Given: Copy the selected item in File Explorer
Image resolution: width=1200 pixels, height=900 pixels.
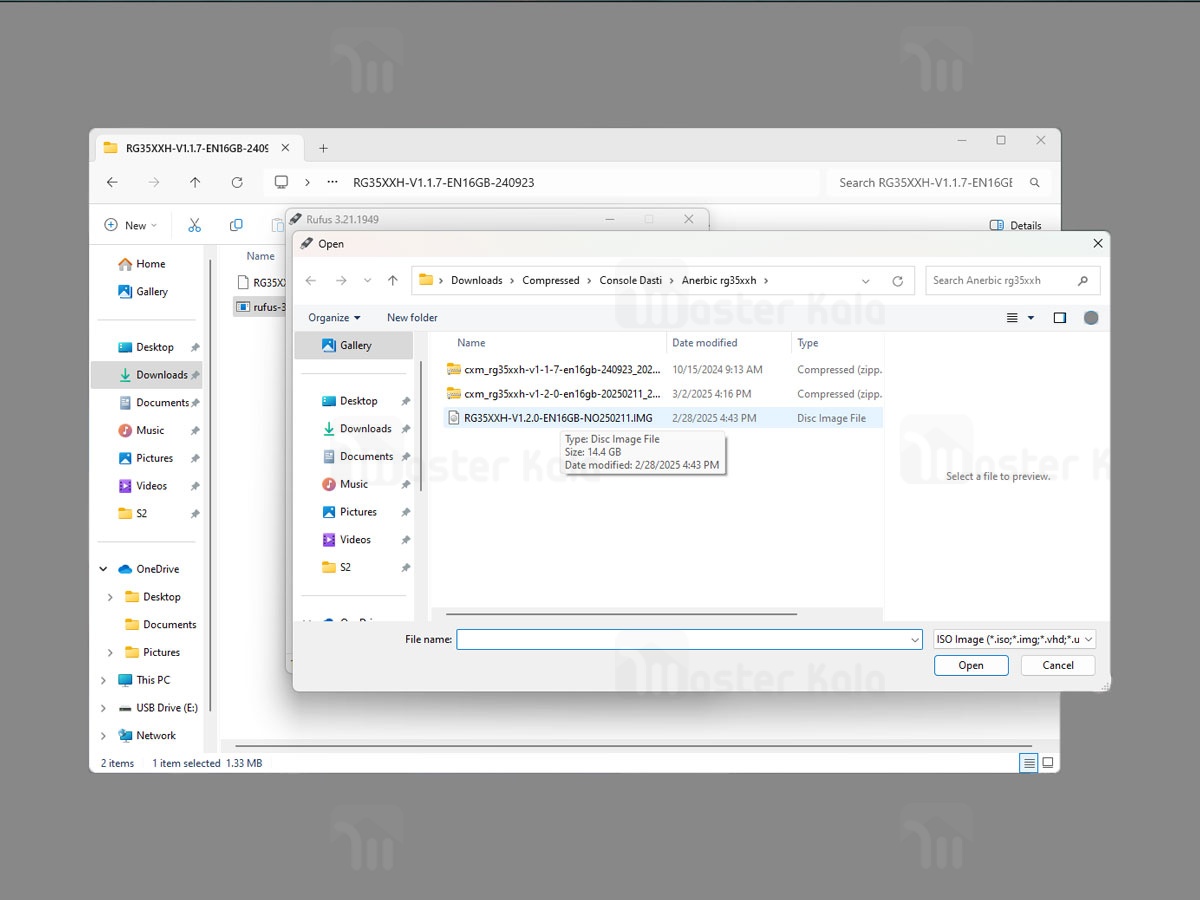Looking at the screenshot, I should (236, 226).
